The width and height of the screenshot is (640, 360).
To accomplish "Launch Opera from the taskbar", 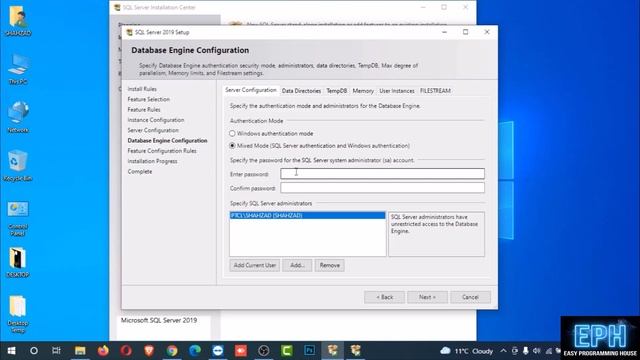I will (126, 351).
